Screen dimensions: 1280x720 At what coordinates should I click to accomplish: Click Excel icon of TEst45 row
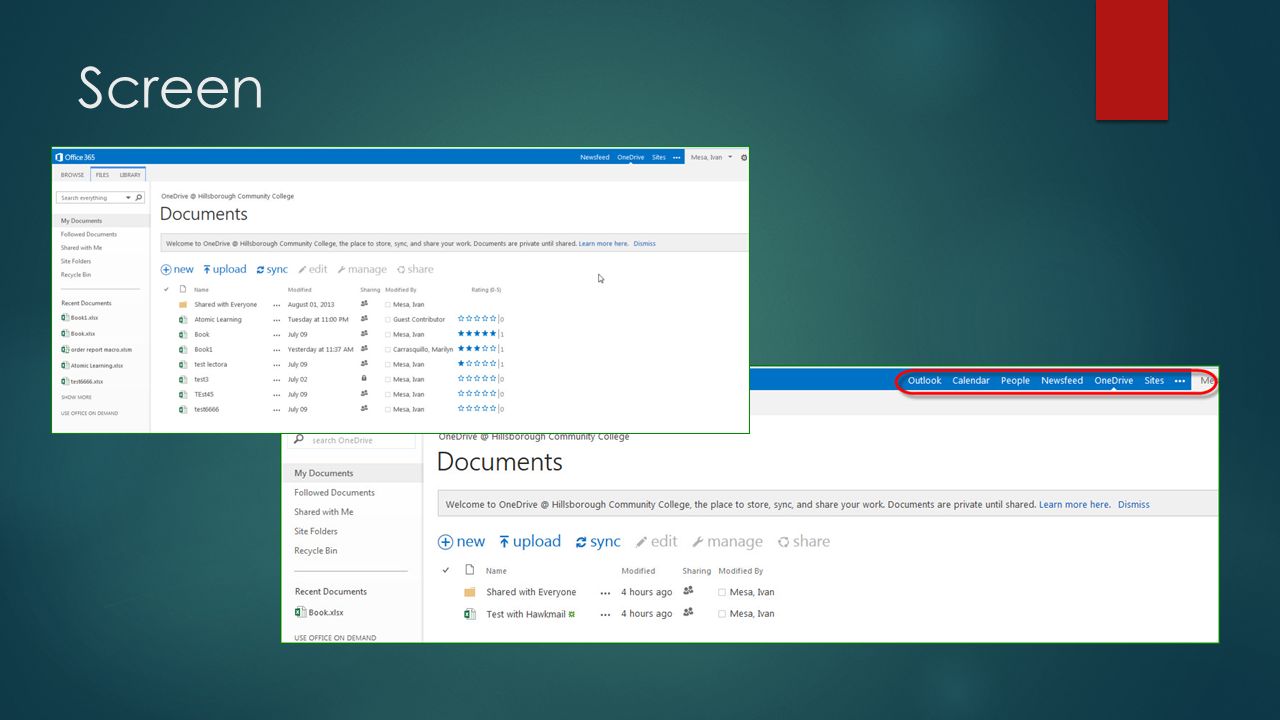(x=183, y=395)
